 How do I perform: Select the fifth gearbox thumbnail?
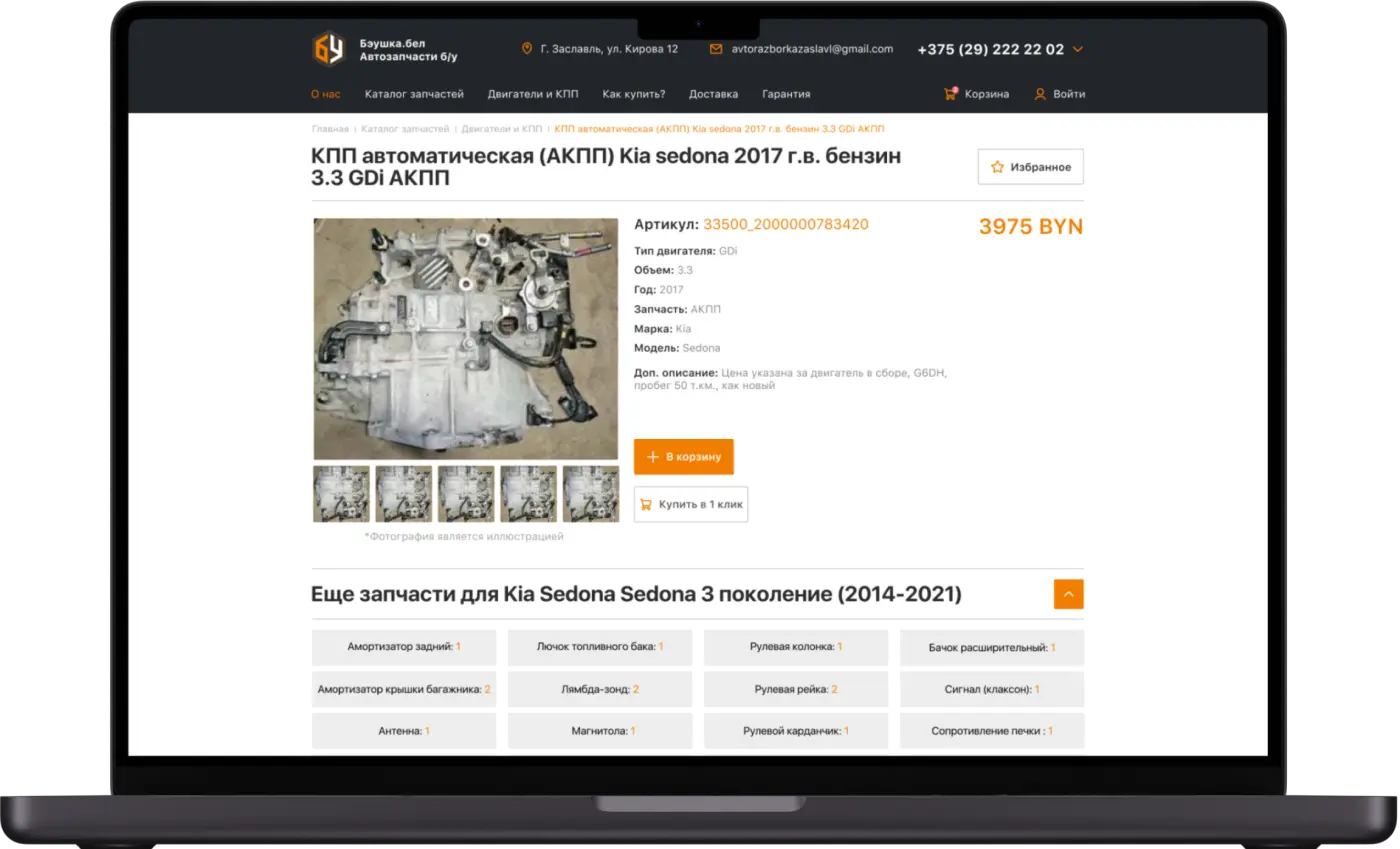(x=591, y=494)
